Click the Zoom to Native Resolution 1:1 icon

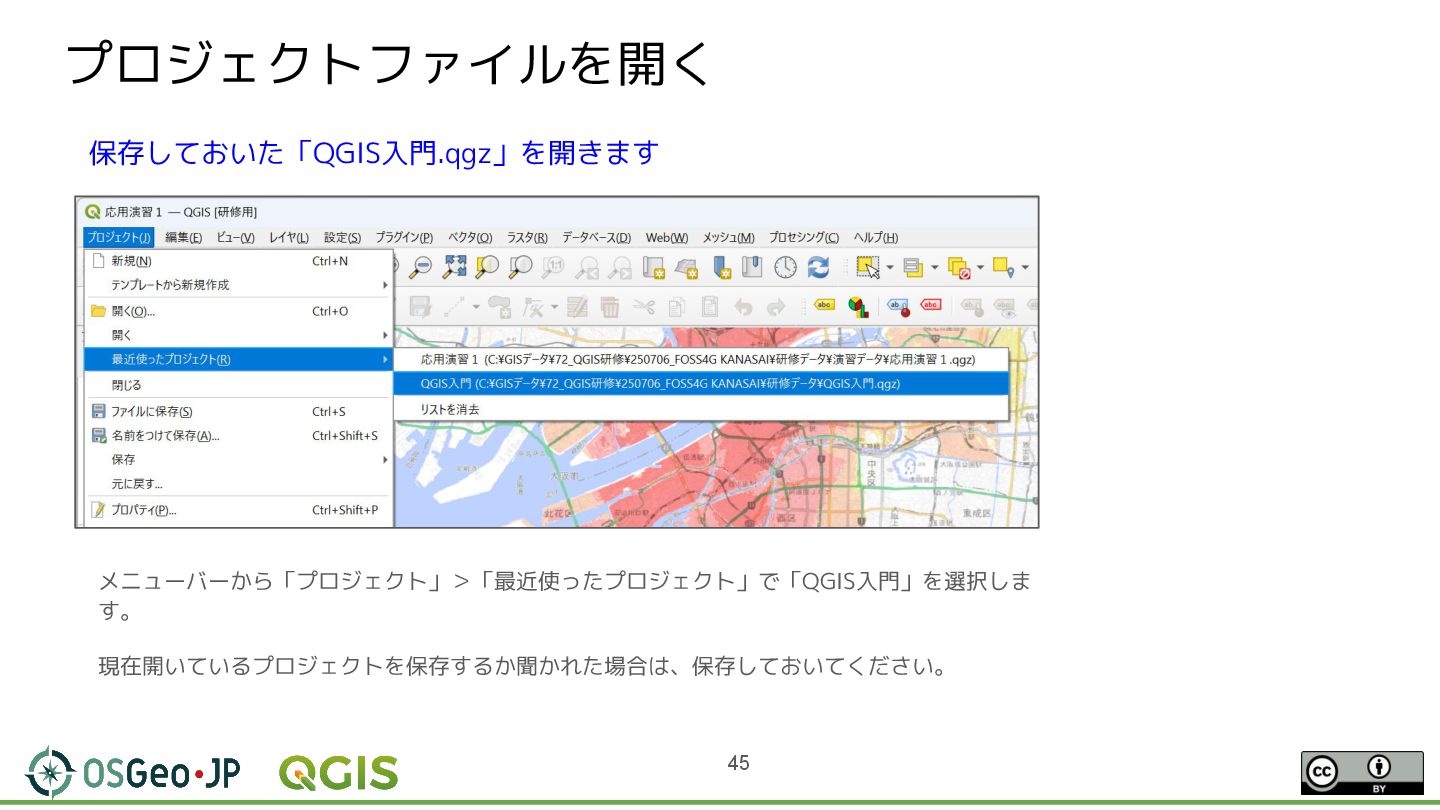pyautogui.click(x=554, y=267)
